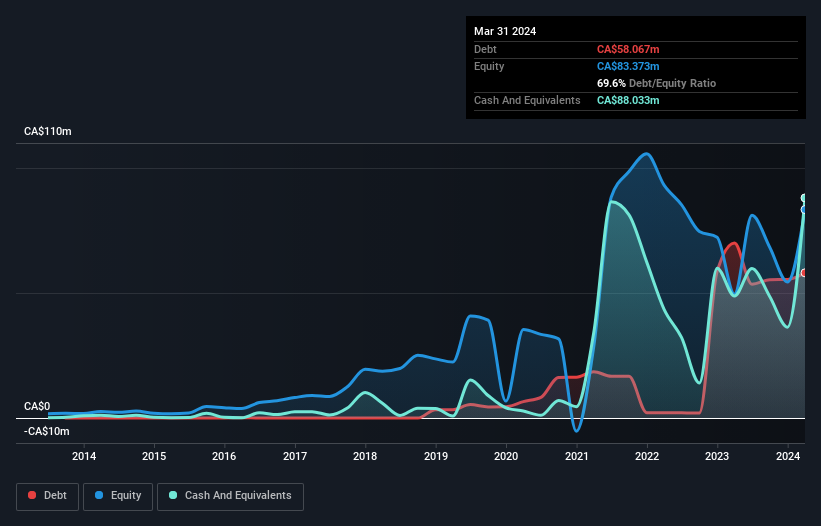
Task: Click the 2014 x-axis label
Action: tap(84, 456)
